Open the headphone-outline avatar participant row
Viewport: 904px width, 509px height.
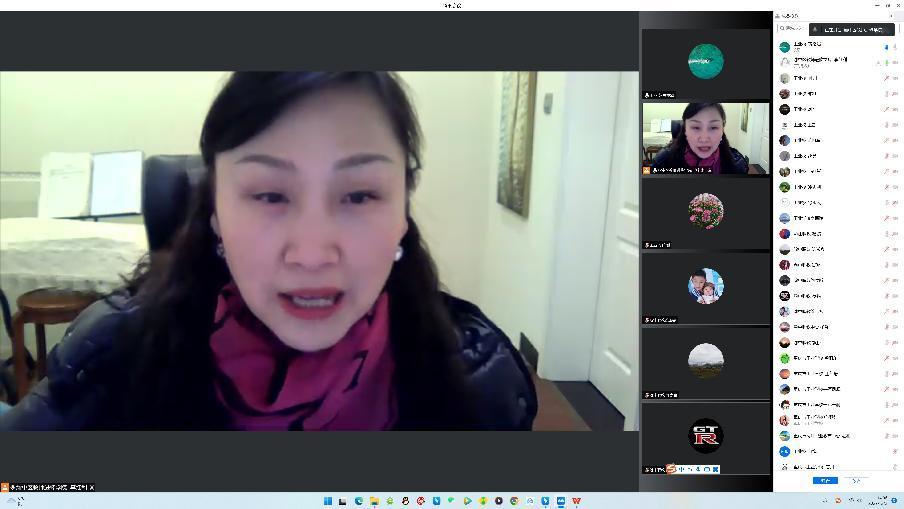[838, 62]
